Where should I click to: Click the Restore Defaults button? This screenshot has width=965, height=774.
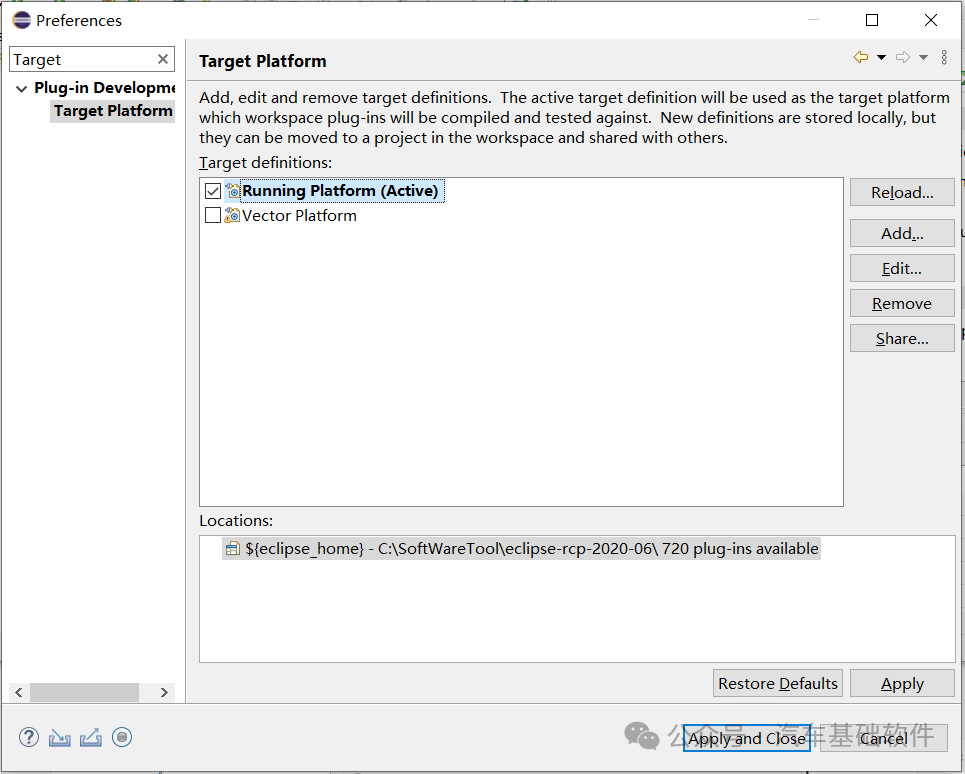(778, 684)
